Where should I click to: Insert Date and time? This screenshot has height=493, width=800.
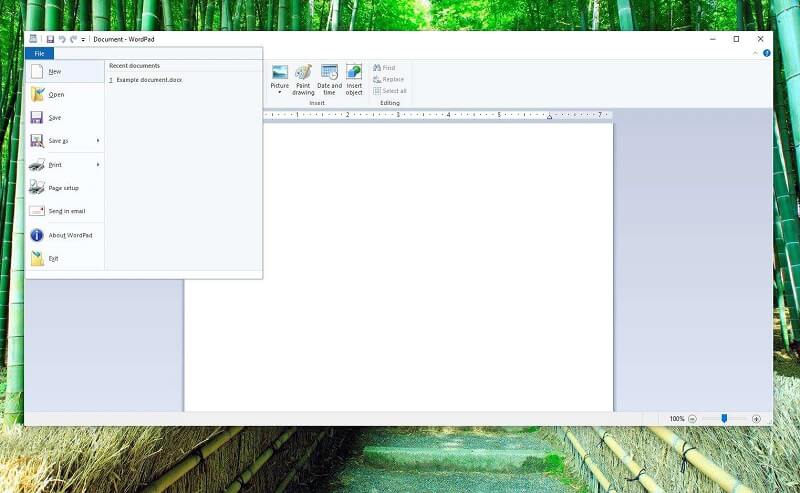coord(330,80)
